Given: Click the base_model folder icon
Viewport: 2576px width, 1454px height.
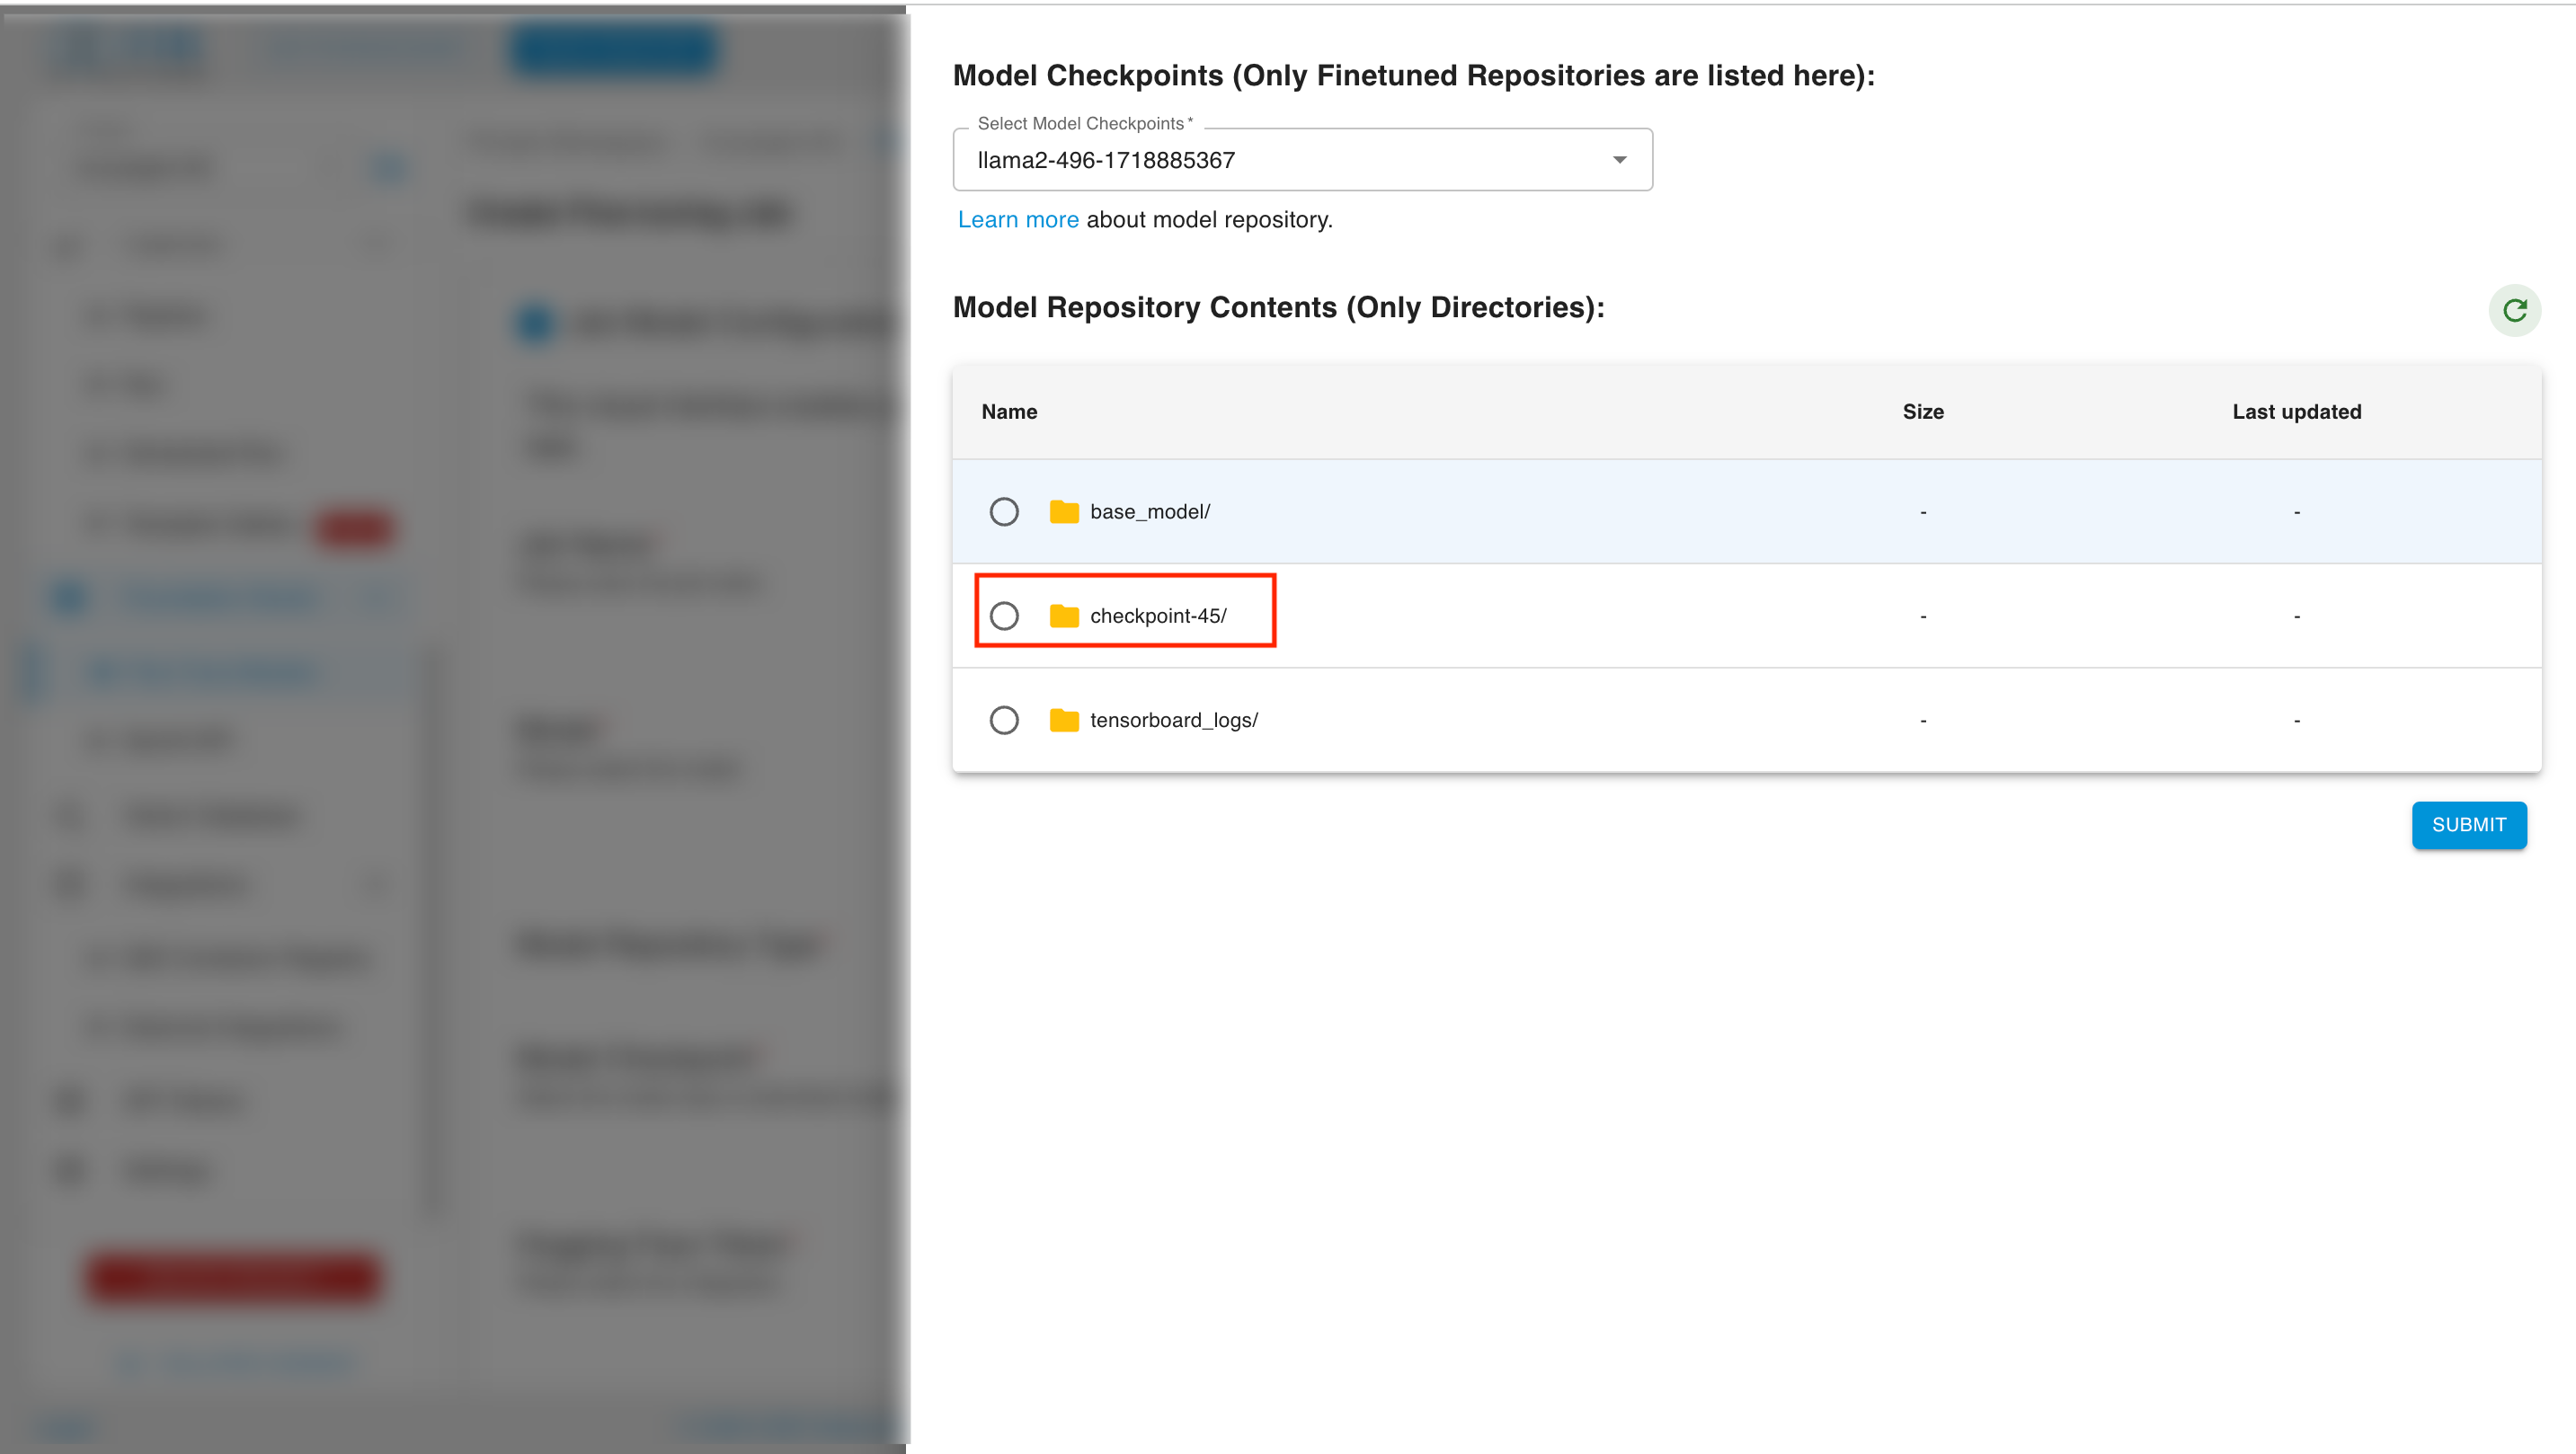Looking at the screenshot, I should coord(1064,512).
